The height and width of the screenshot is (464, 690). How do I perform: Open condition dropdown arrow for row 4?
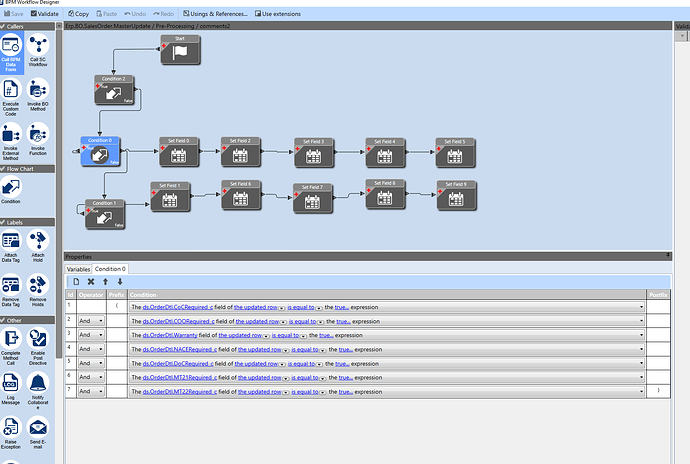(x=641, y=350)
